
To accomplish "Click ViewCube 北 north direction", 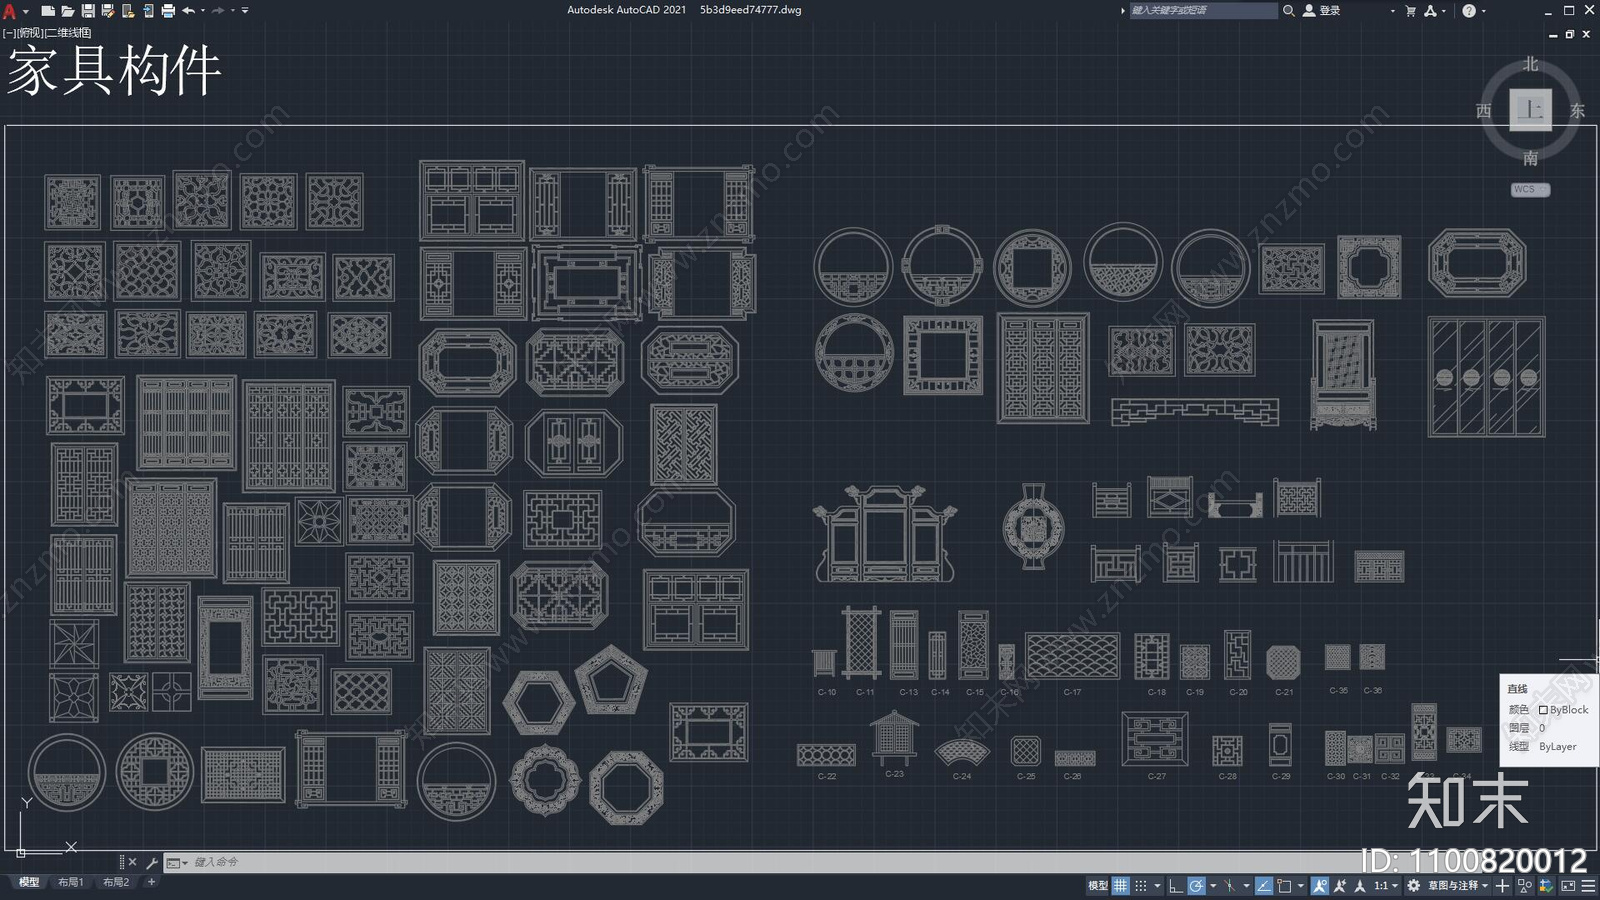I will coord(1530,64).
